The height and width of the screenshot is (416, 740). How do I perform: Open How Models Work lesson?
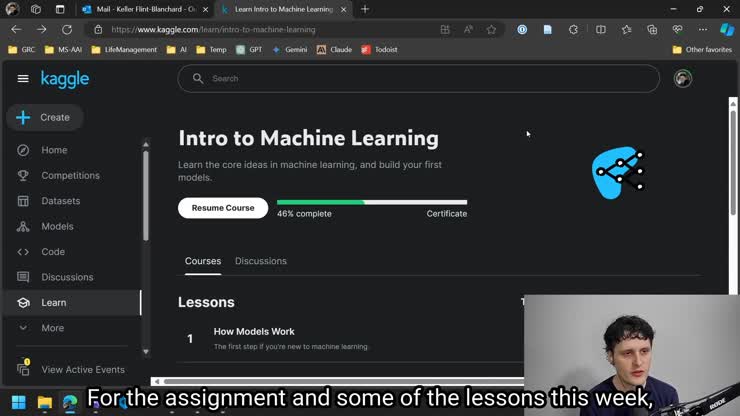[254, 331]
